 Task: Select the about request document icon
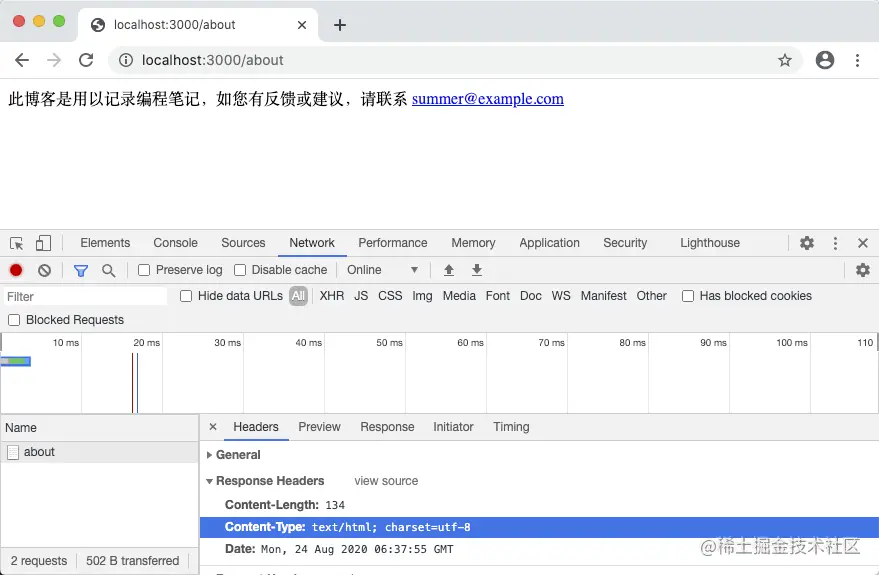click(13, 452)
